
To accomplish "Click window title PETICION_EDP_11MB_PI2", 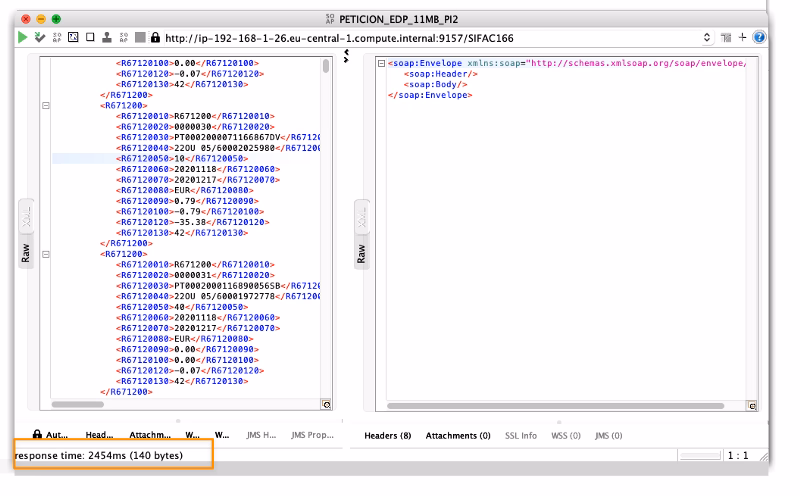I will point(398,19).
